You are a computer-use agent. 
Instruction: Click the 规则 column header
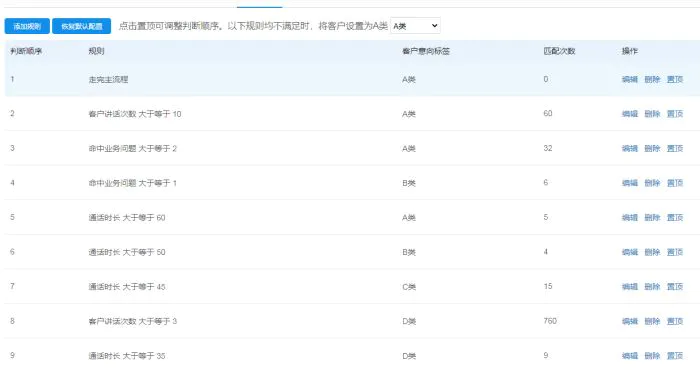pos(96,51)
